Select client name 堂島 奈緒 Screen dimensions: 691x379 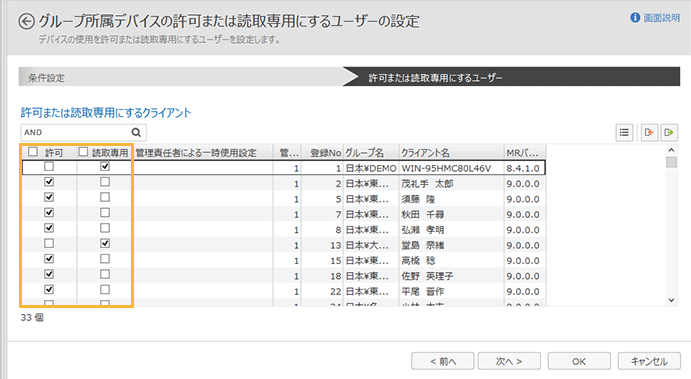pyautogui.click(x=422, y=245)
